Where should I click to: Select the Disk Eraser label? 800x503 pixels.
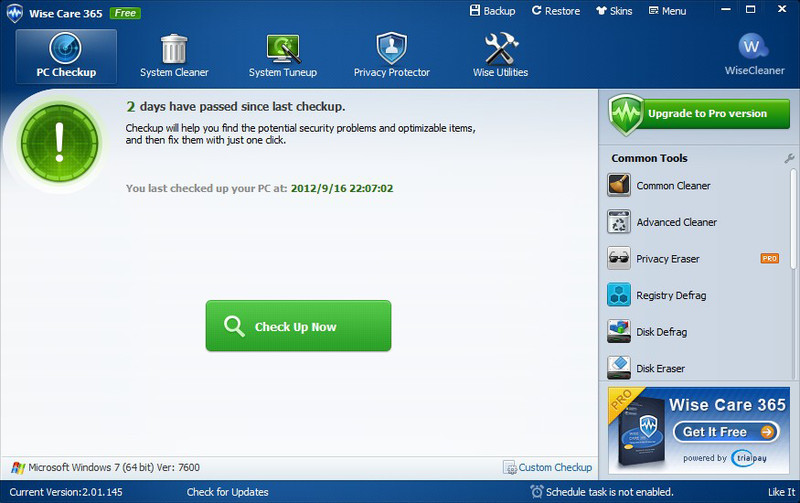660,368
